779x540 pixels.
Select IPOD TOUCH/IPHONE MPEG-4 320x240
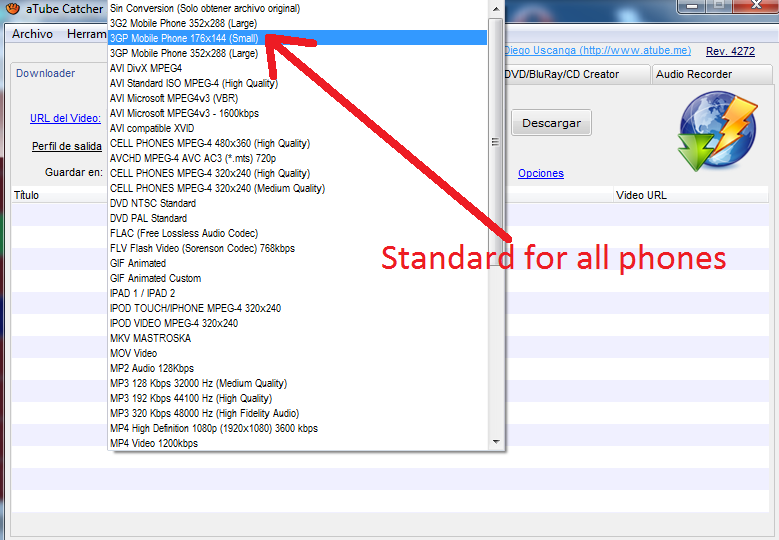click(297, 308)
